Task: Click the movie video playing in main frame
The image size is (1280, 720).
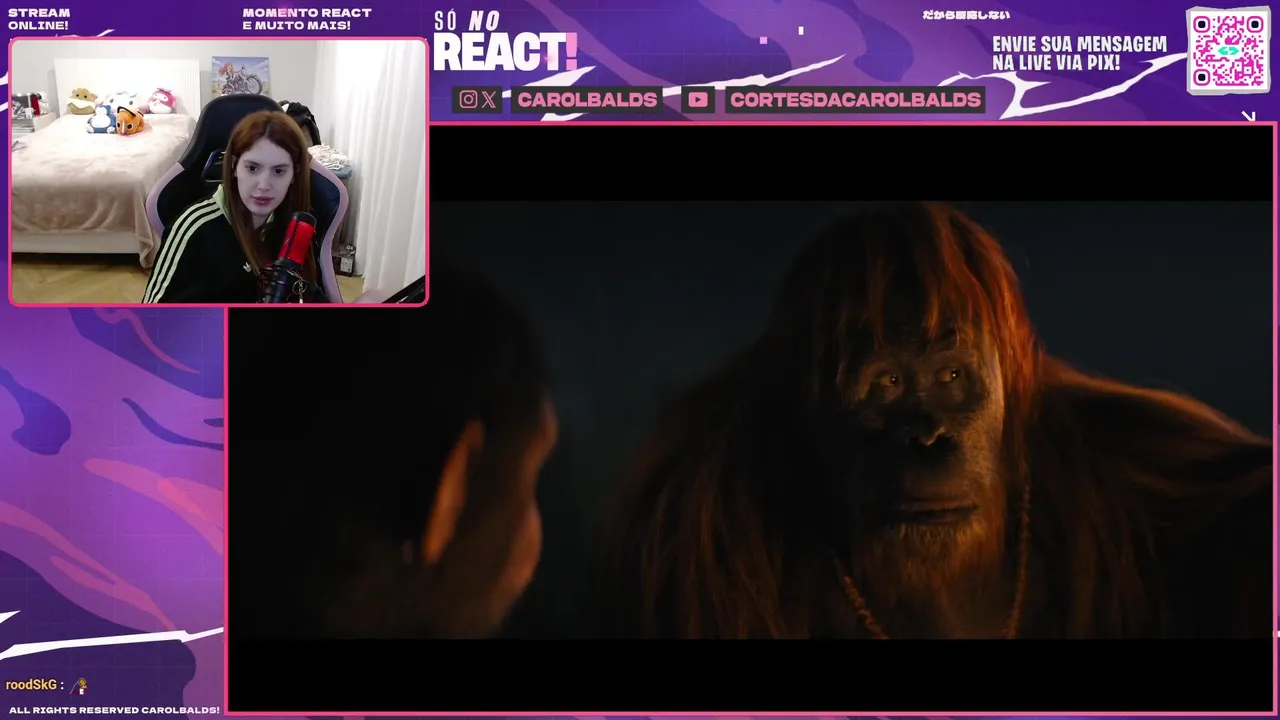Action: click(x=751, y=418)
